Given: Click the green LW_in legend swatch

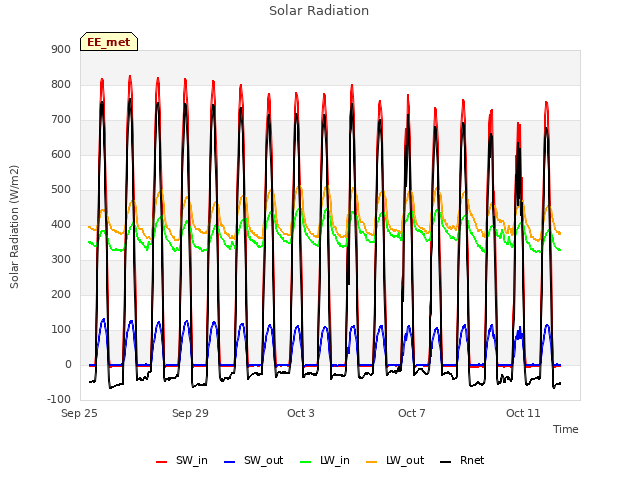Looking at the screenshot, I should (x=306, y=462).
